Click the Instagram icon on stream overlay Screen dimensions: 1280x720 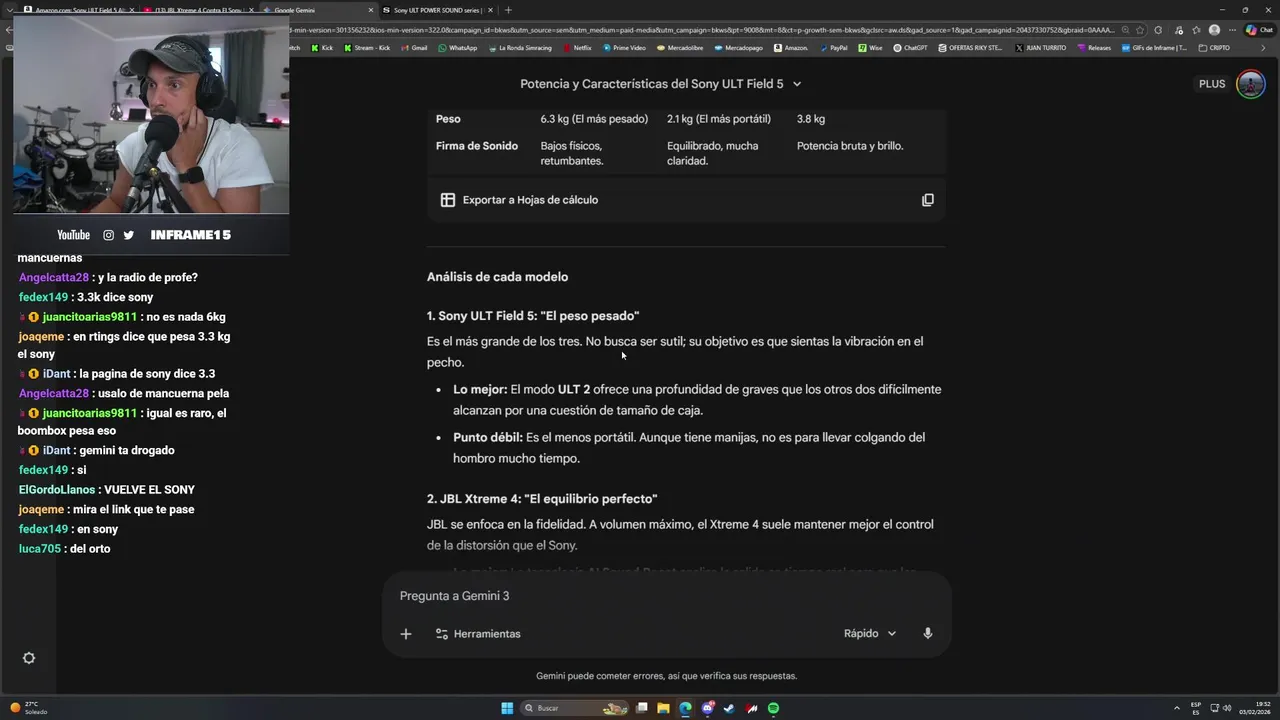(108, 235)
